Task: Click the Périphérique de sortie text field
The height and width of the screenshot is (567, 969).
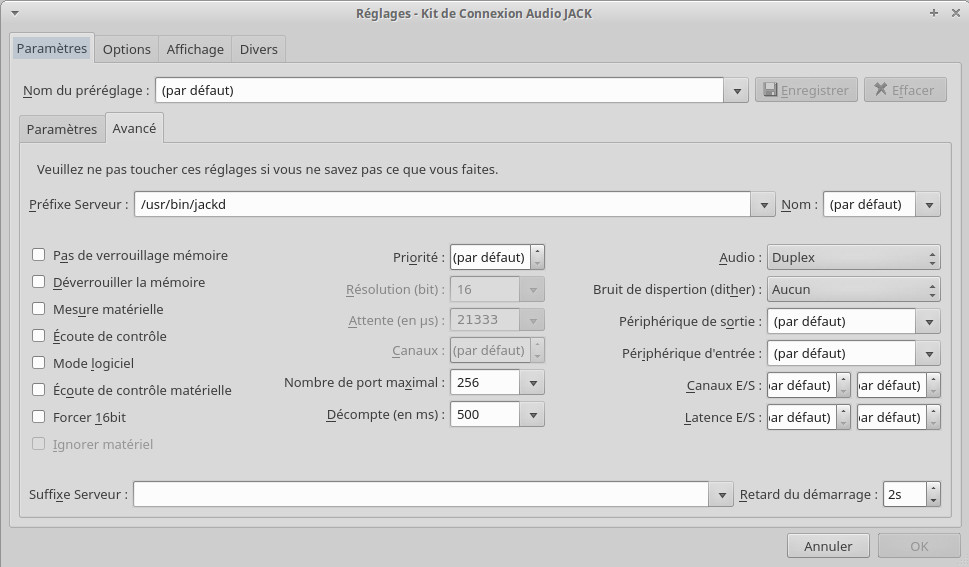Action: [x=841, y=322]
